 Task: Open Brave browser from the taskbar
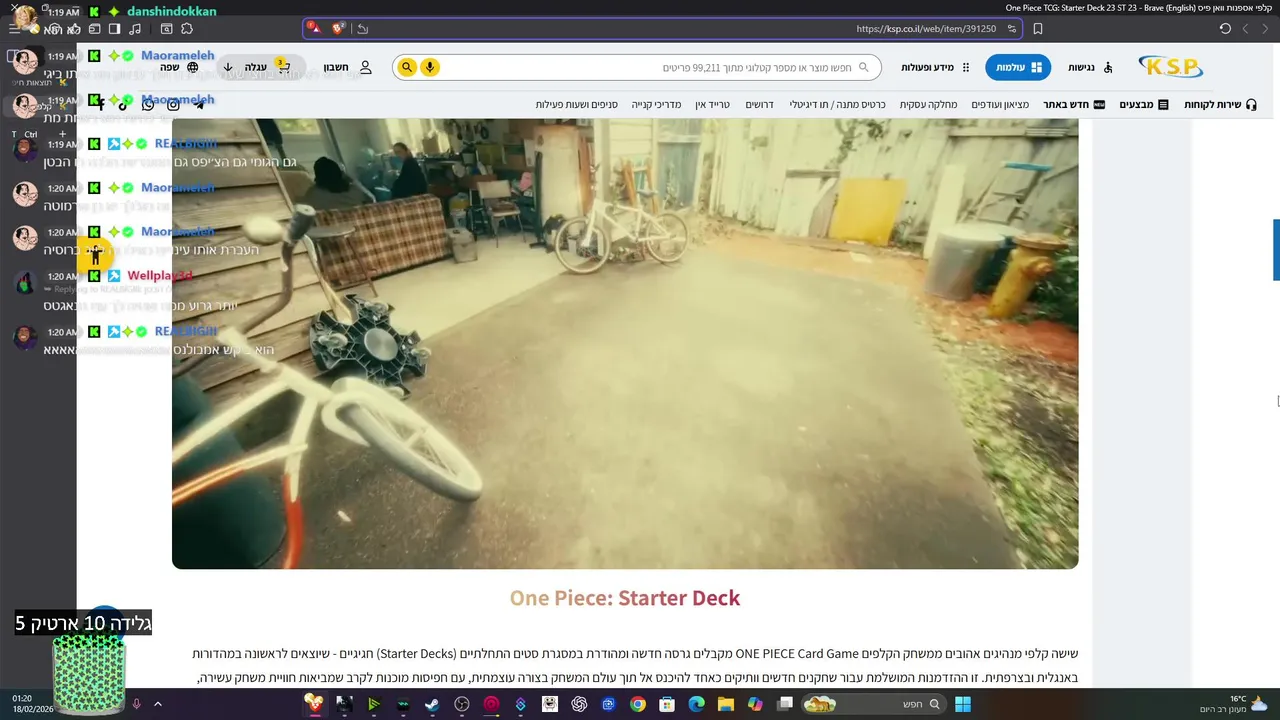314,704
